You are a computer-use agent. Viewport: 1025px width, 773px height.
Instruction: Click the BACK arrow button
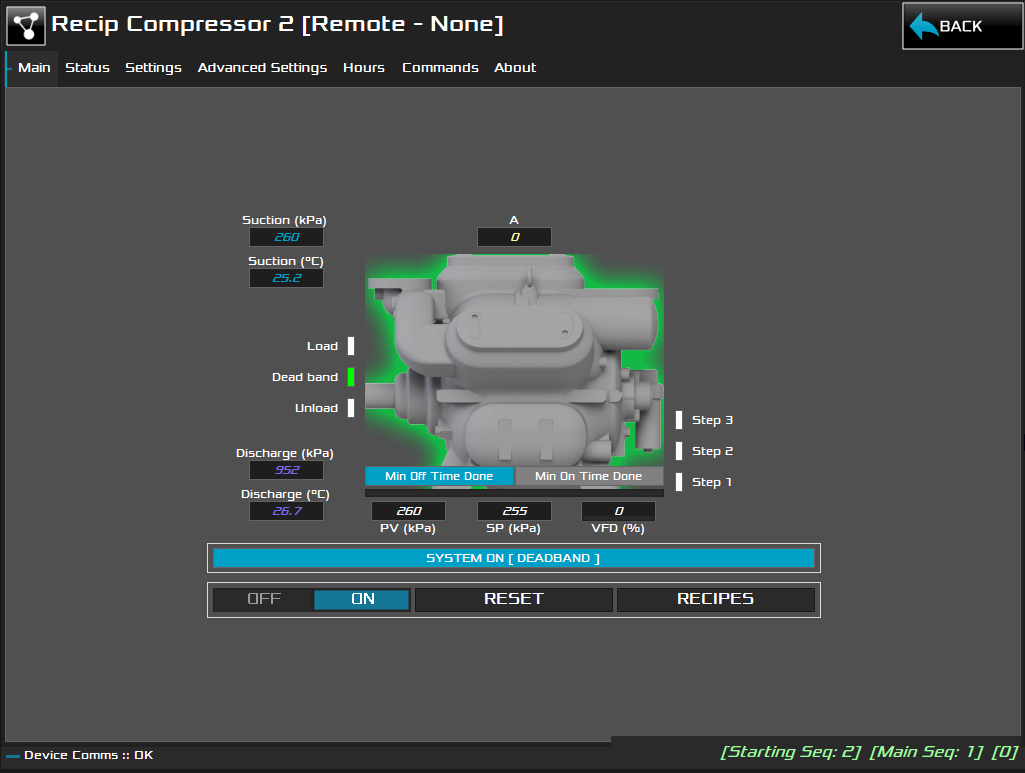tap(962, 26)
